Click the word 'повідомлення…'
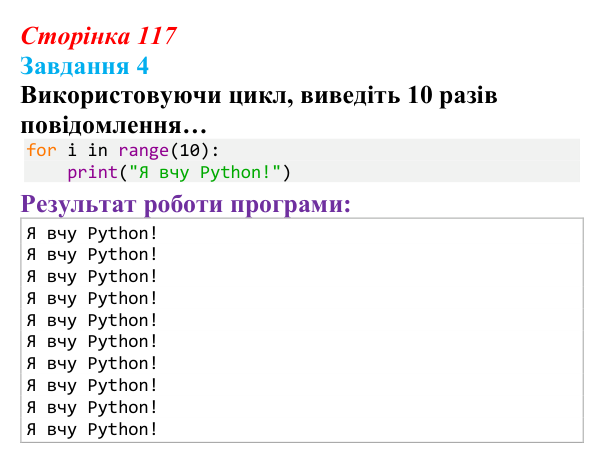Image resolution: width=600 pixels, height=463 pixels. click(114, 125)
